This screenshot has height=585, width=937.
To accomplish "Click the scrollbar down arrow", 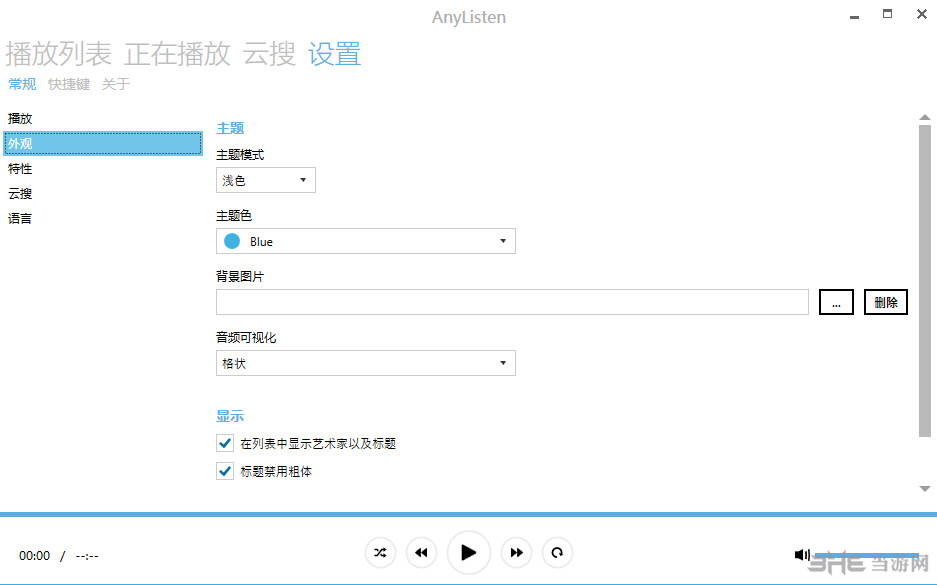I will (x=925, y=489).
